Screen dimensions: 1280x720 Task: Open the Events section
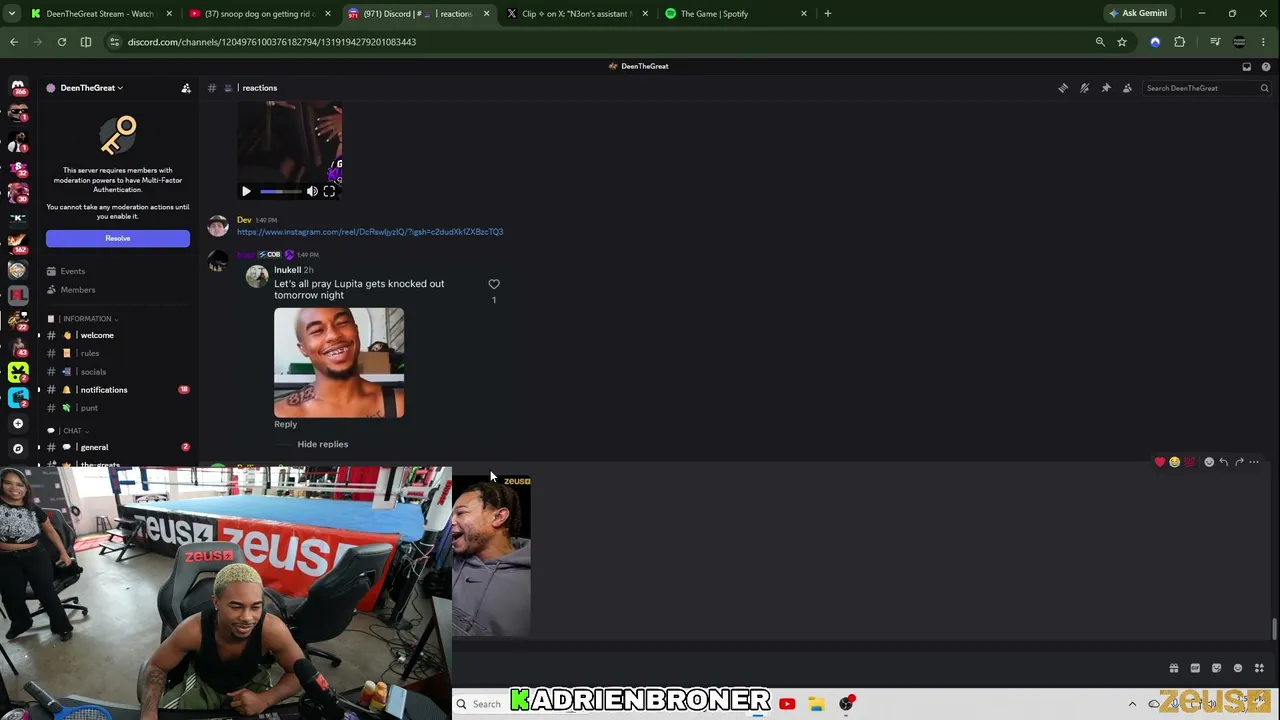coord(118,271)
